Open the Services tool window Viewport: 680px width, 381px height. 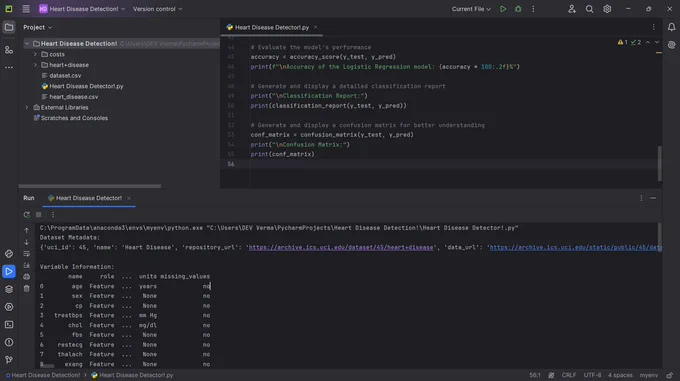9,307
